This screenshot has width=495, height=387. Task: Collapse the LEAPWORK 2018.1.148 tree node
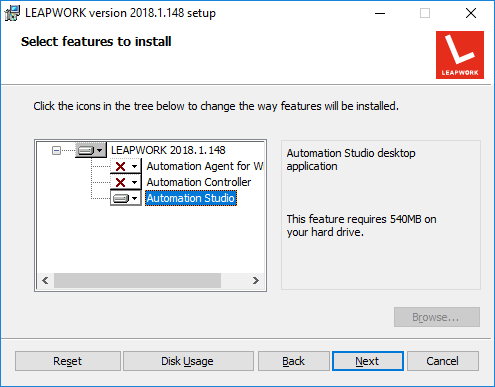pyautogui.click(x=56, y=151)
